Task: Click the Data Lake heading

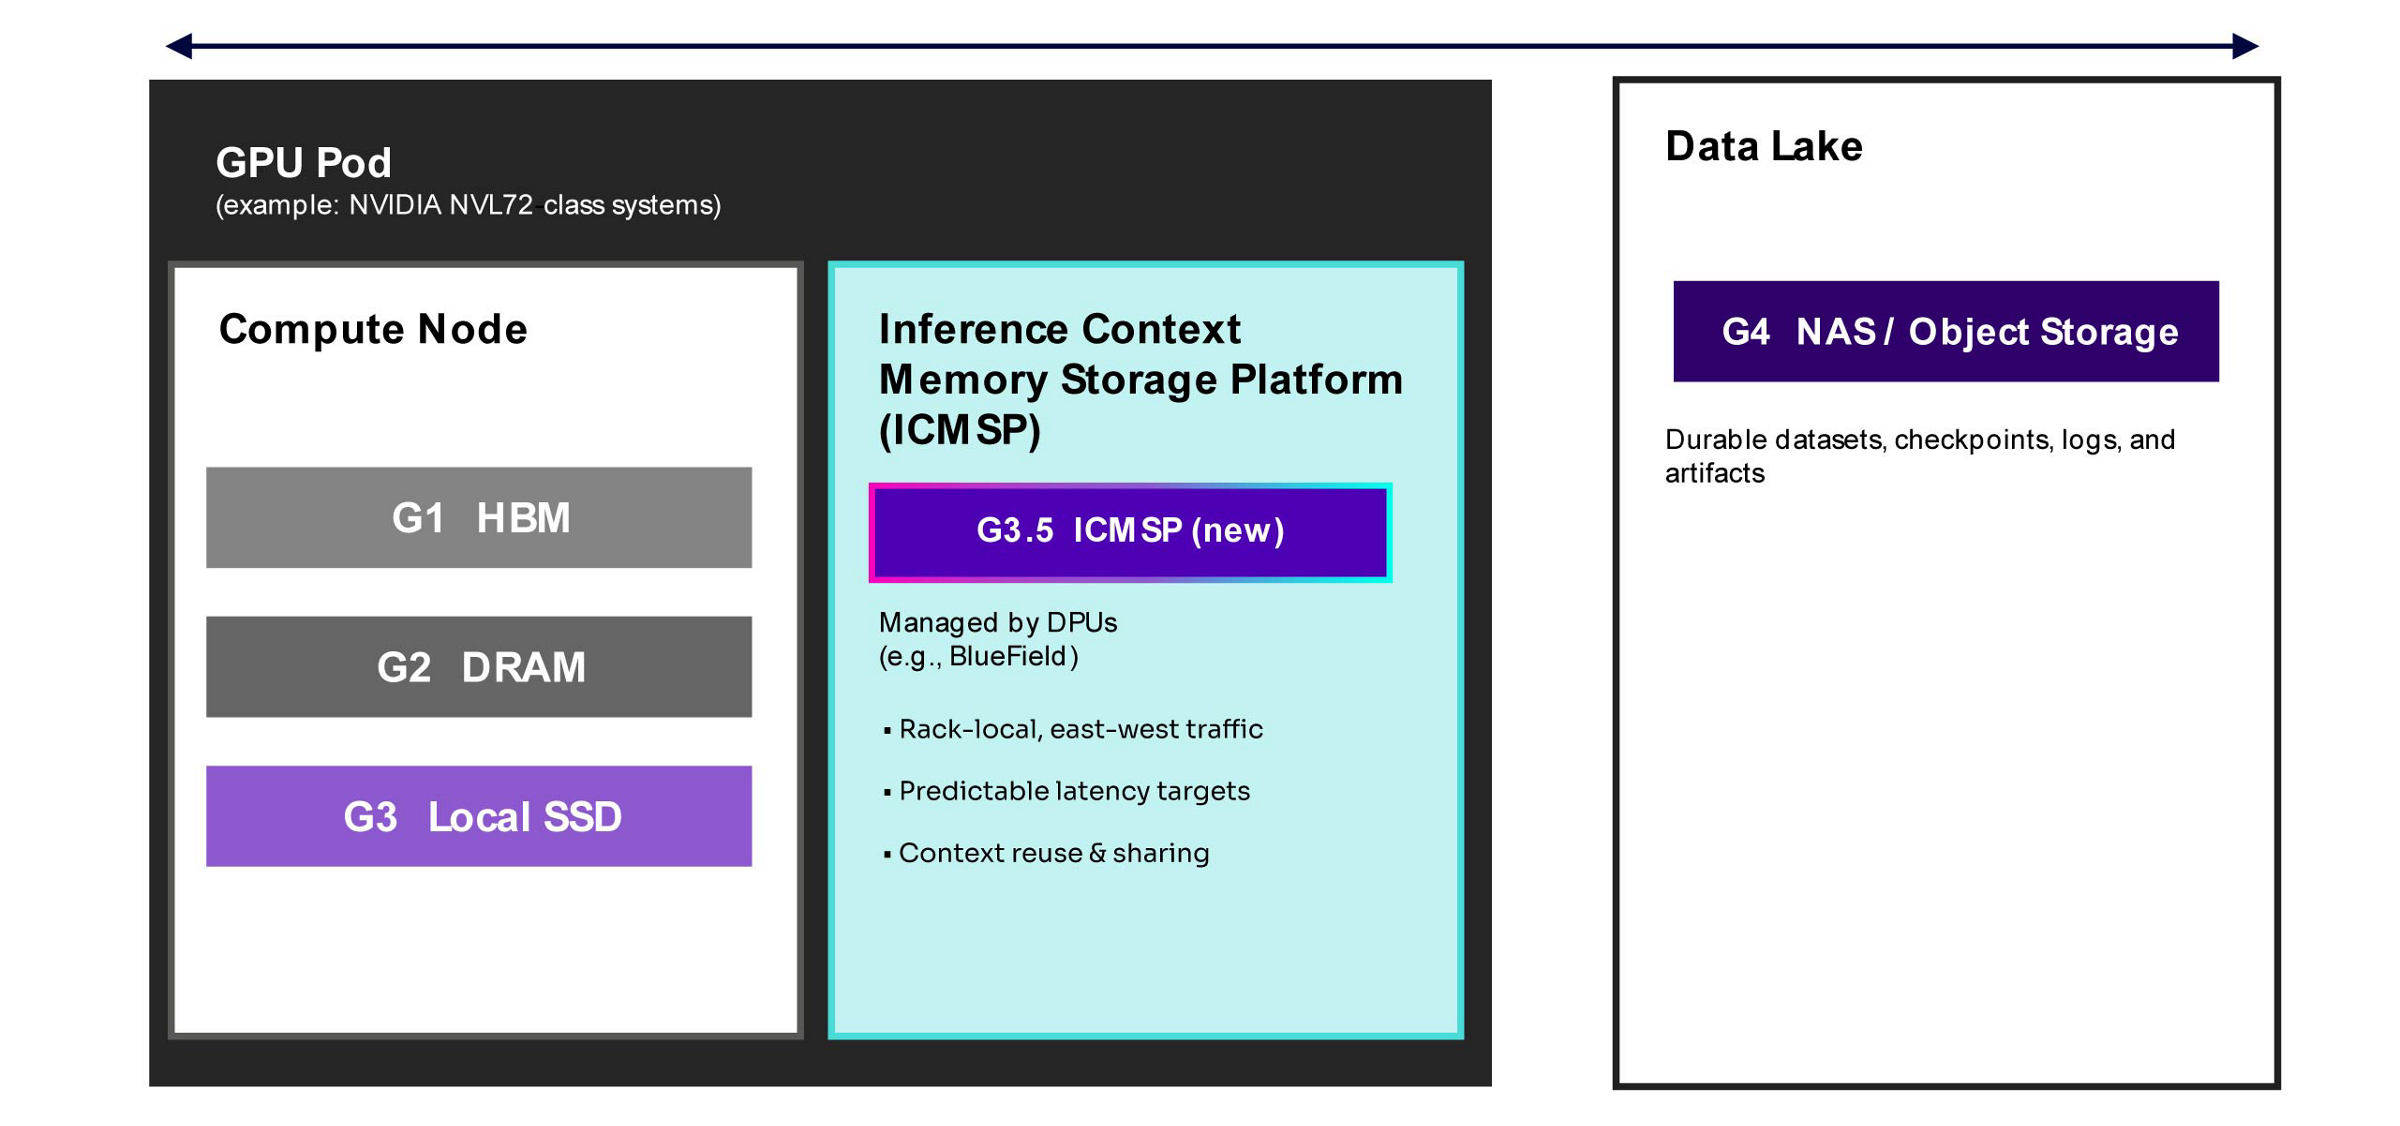Action: (1763, 146)
